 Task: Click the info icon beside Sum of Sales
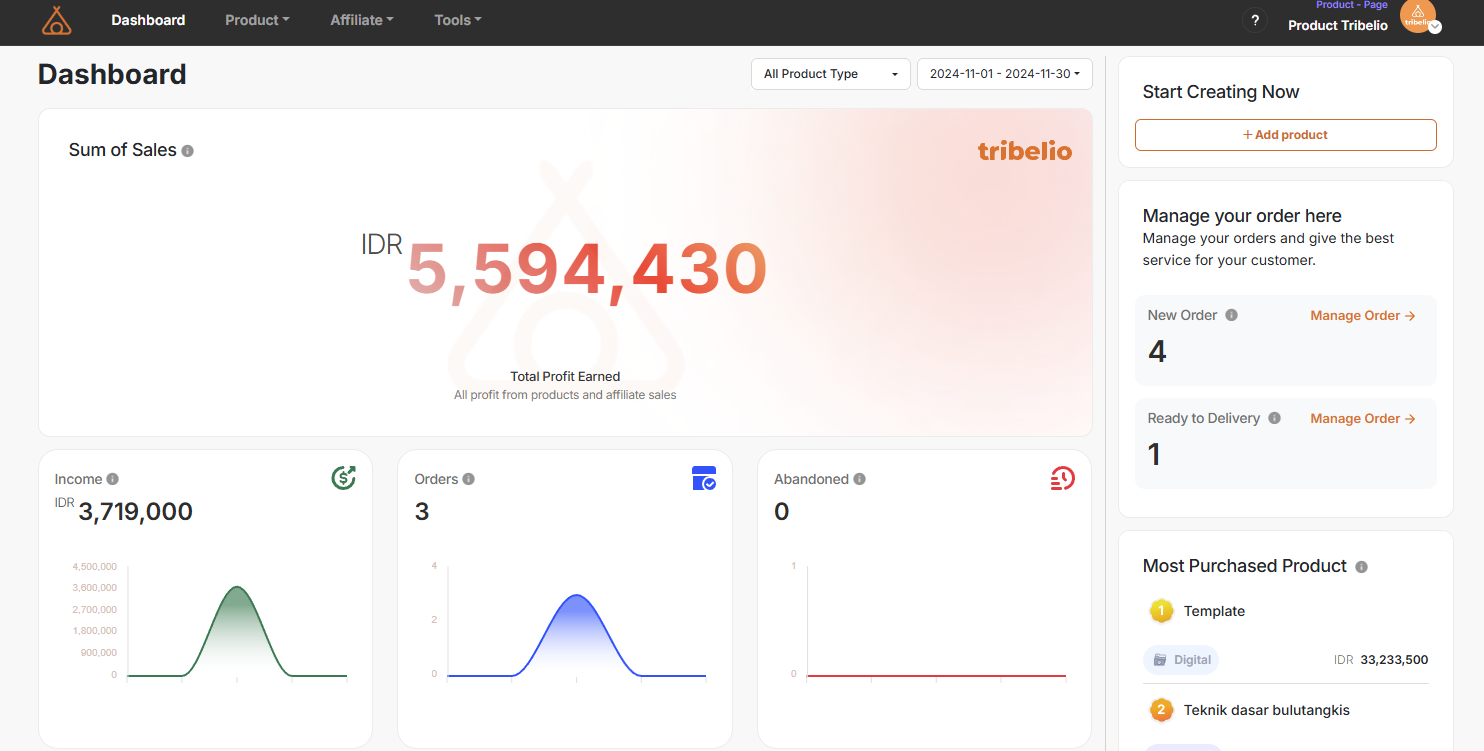click(x=187, y=151)
